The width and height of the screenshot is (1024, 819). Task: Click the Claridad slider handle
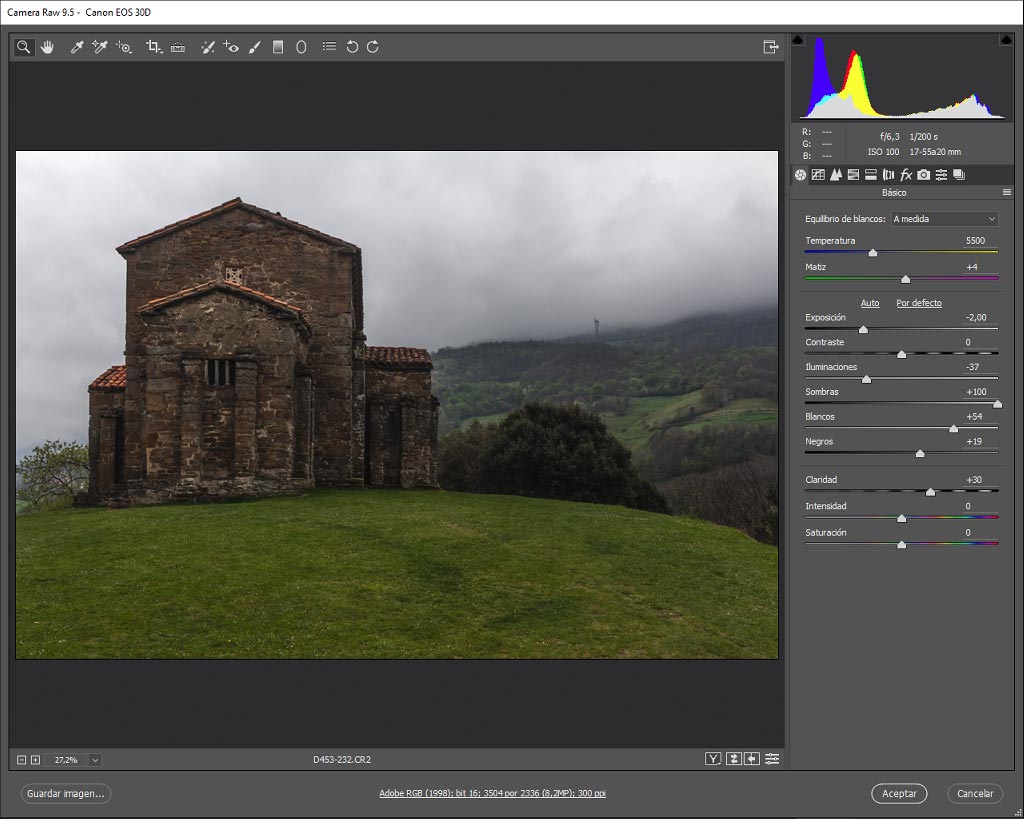[x=931, y=492]
